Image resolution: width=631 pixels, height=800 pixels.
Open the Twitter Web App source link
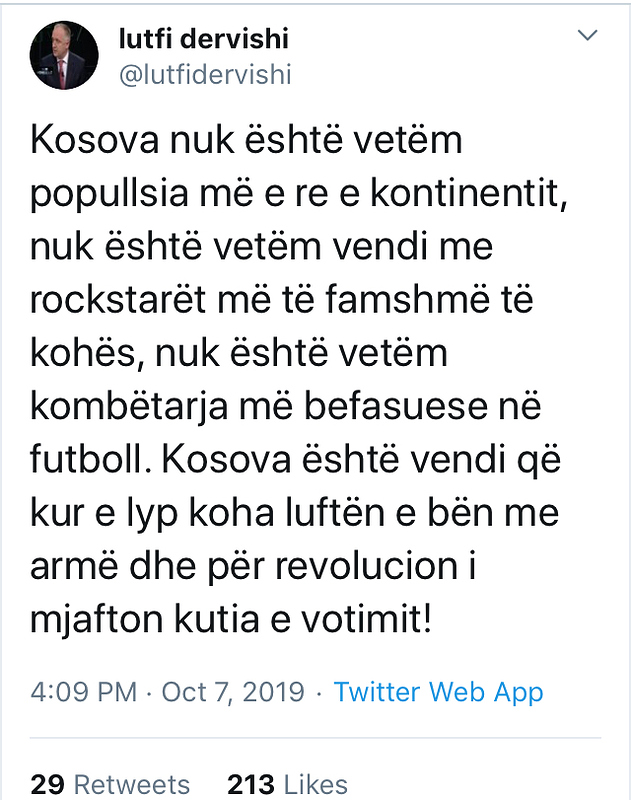(x=439, y=692)
